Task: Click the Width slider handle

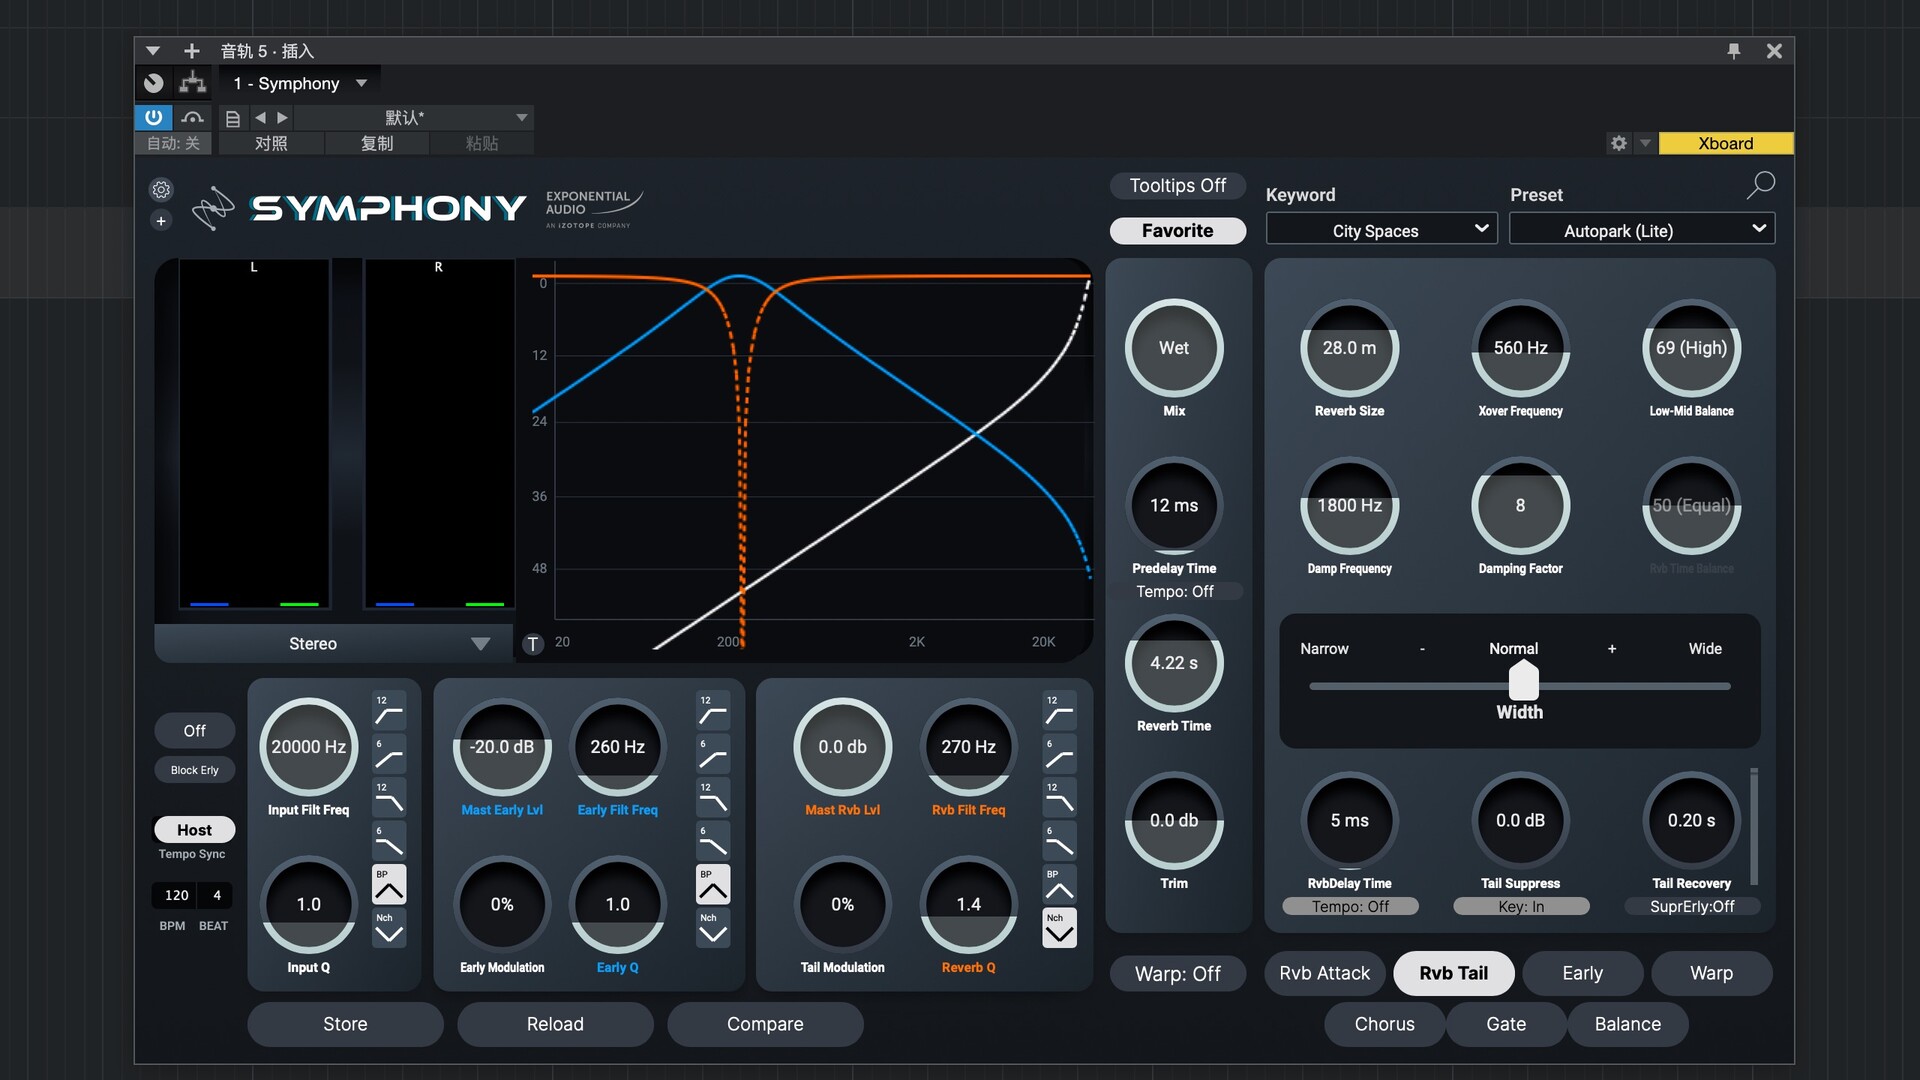Action: [x=1523, y=682]
